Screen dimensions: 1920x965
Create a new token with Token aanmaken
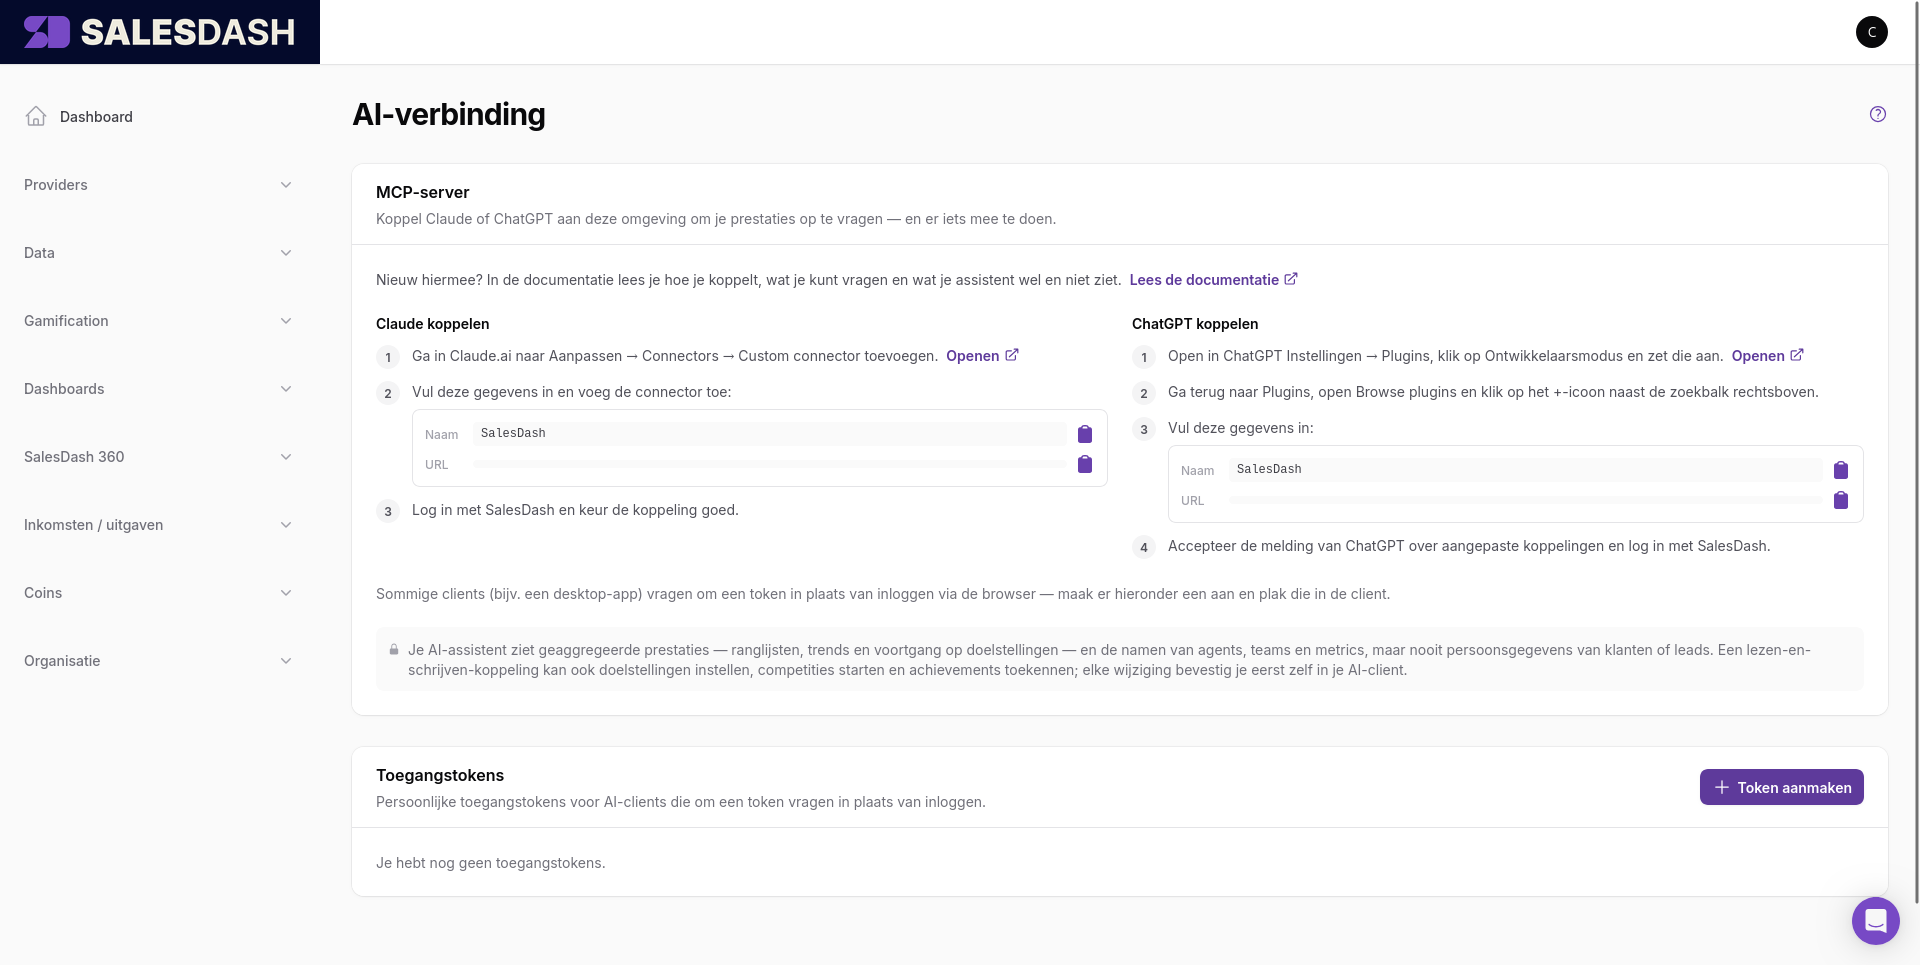pos(1782,787)
